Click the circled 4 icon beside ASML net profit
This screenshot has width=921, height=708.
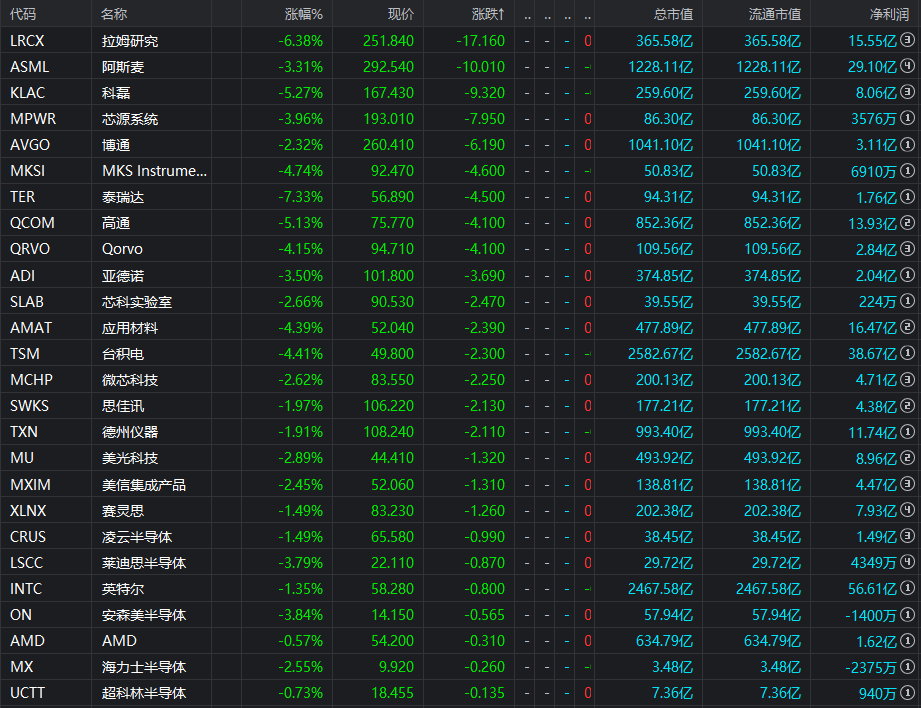tap(907, 67)
